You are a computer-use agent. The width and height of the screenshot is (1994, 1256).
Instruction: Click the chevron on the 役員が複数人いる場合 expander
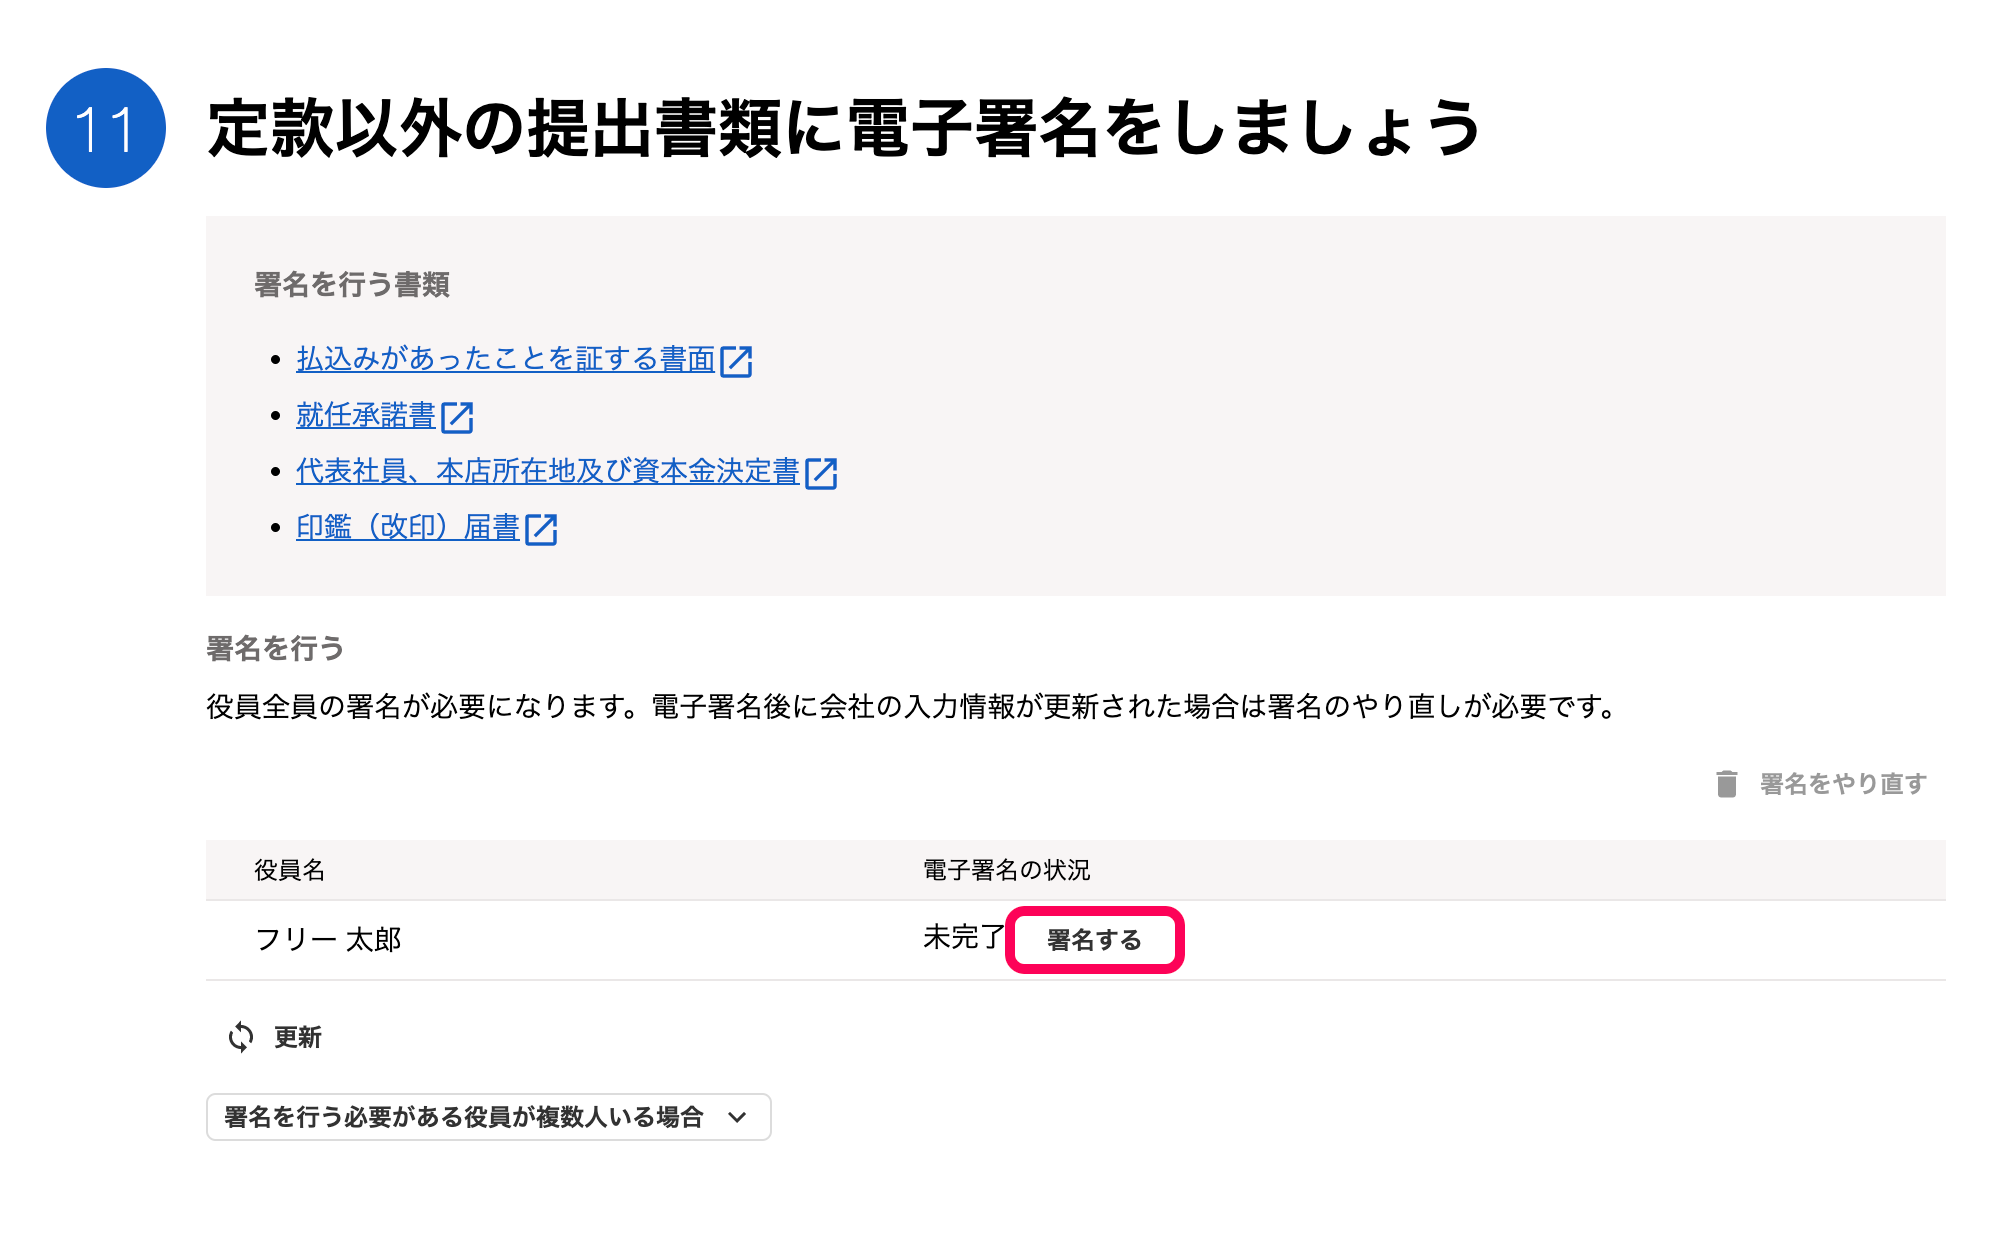tap(738, 1118)
